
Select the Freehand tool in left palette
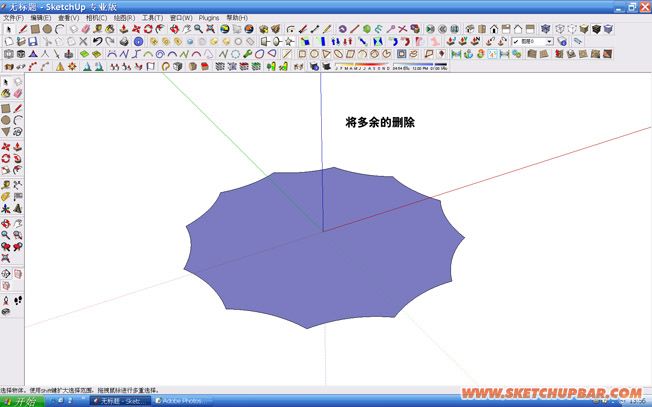coord(18,132)
